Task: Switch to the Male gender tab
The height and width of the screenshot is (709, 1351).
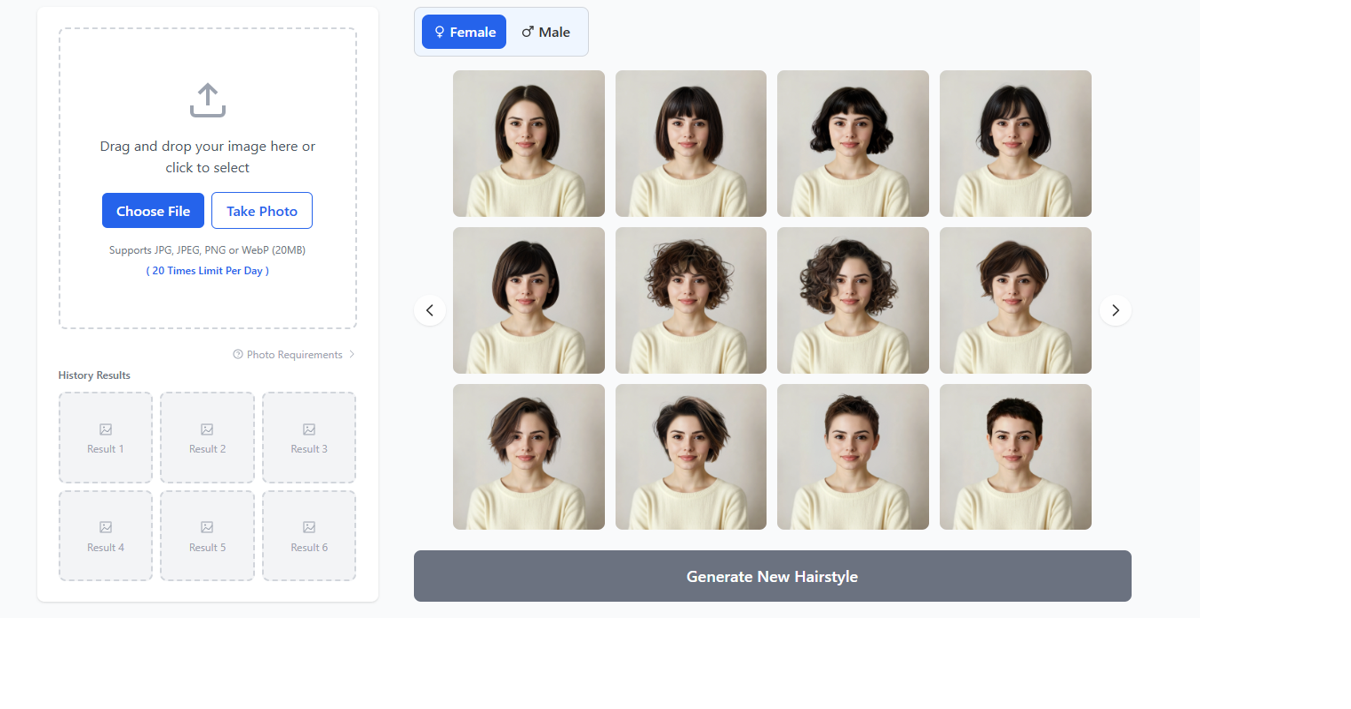Action: point(546,32)
